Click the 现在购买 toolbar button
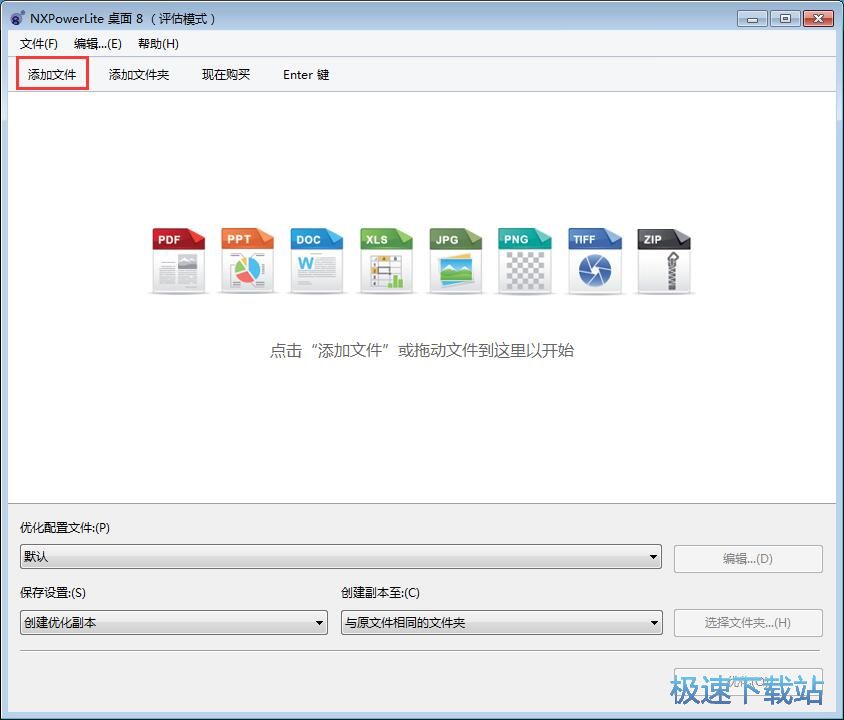This screenshot has height=720, width=844. (x=226, y=74)
